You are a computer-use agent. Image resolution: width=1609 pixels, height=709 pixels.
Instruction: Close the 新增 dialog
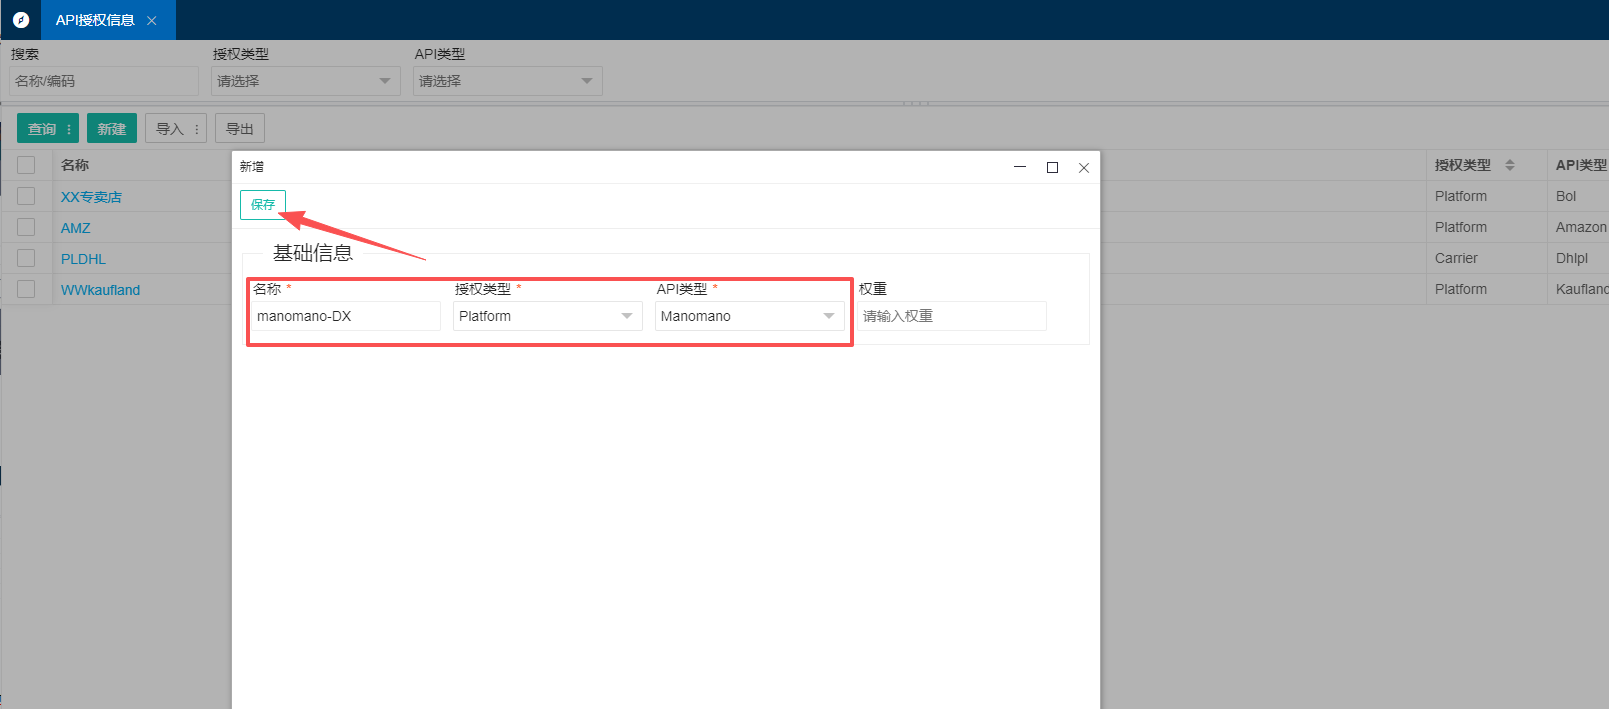click(x=1084, y=168)
